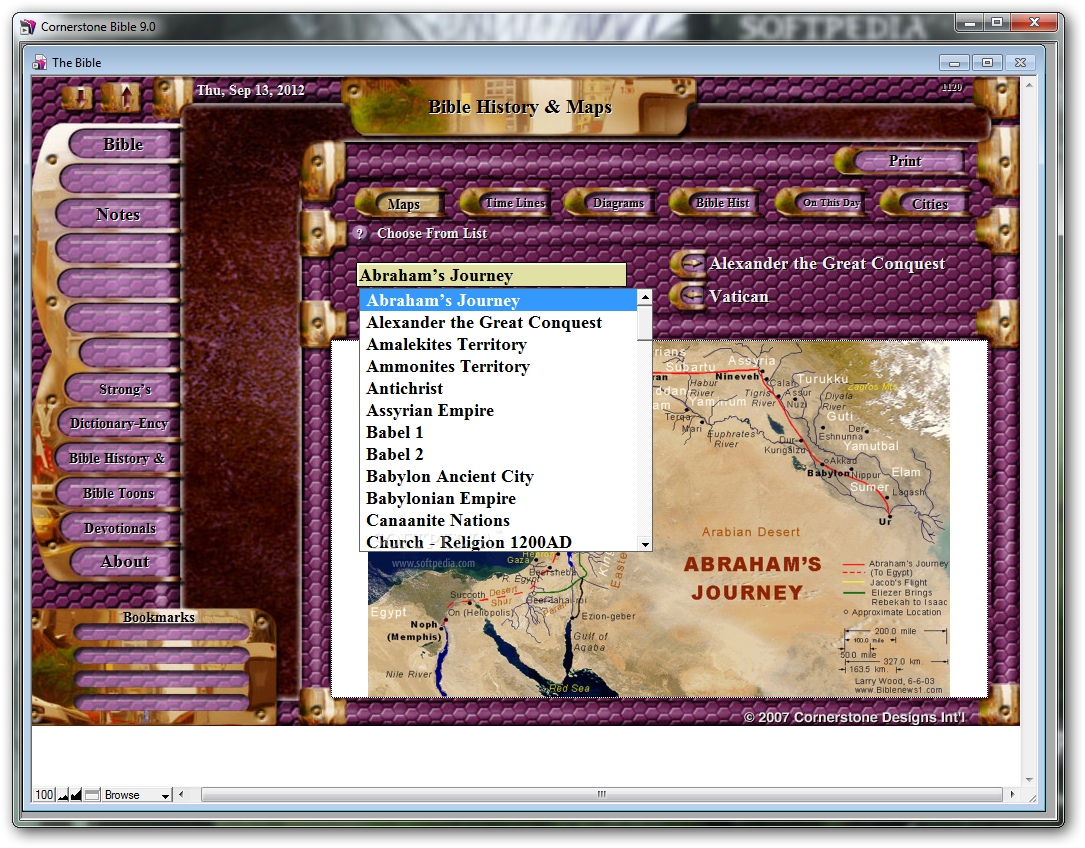This screenshot has width=1085, height=848.
Task: Open the Abraham's Journey map selector field
Action: coord(491,275)
